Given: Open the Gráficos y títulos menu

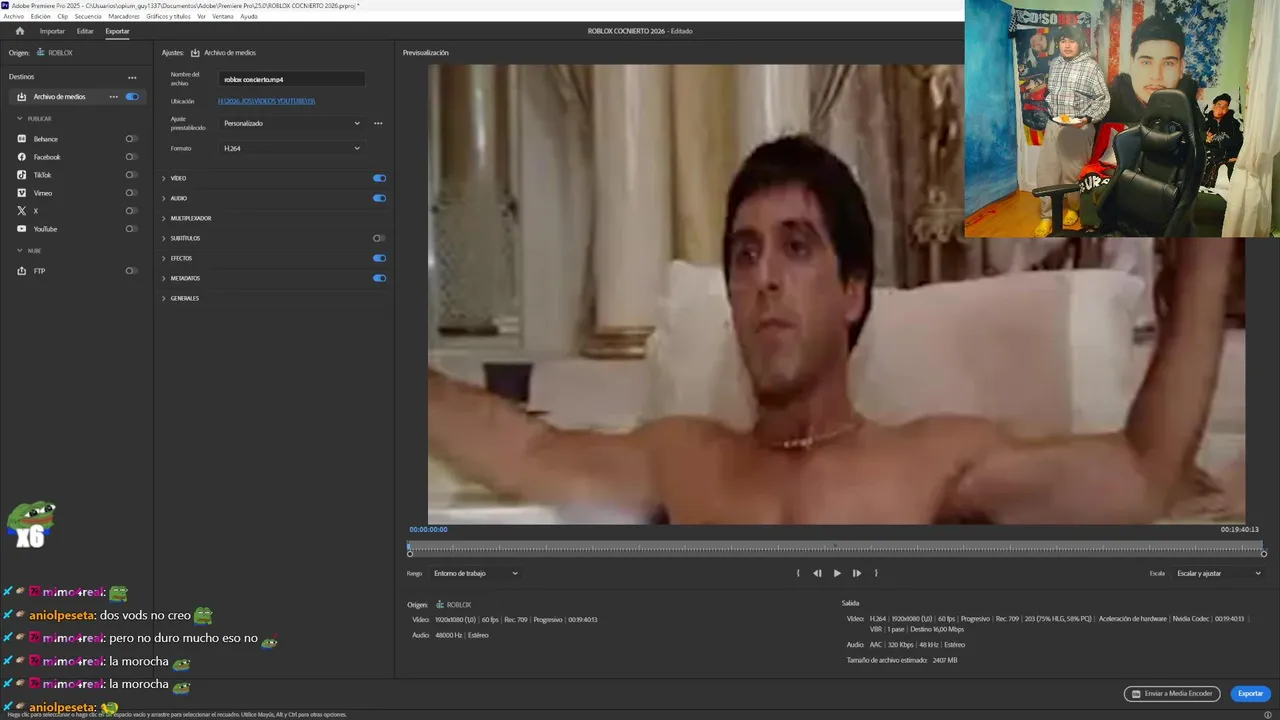Looking at the screenshot, I should [x=168, y=16].
